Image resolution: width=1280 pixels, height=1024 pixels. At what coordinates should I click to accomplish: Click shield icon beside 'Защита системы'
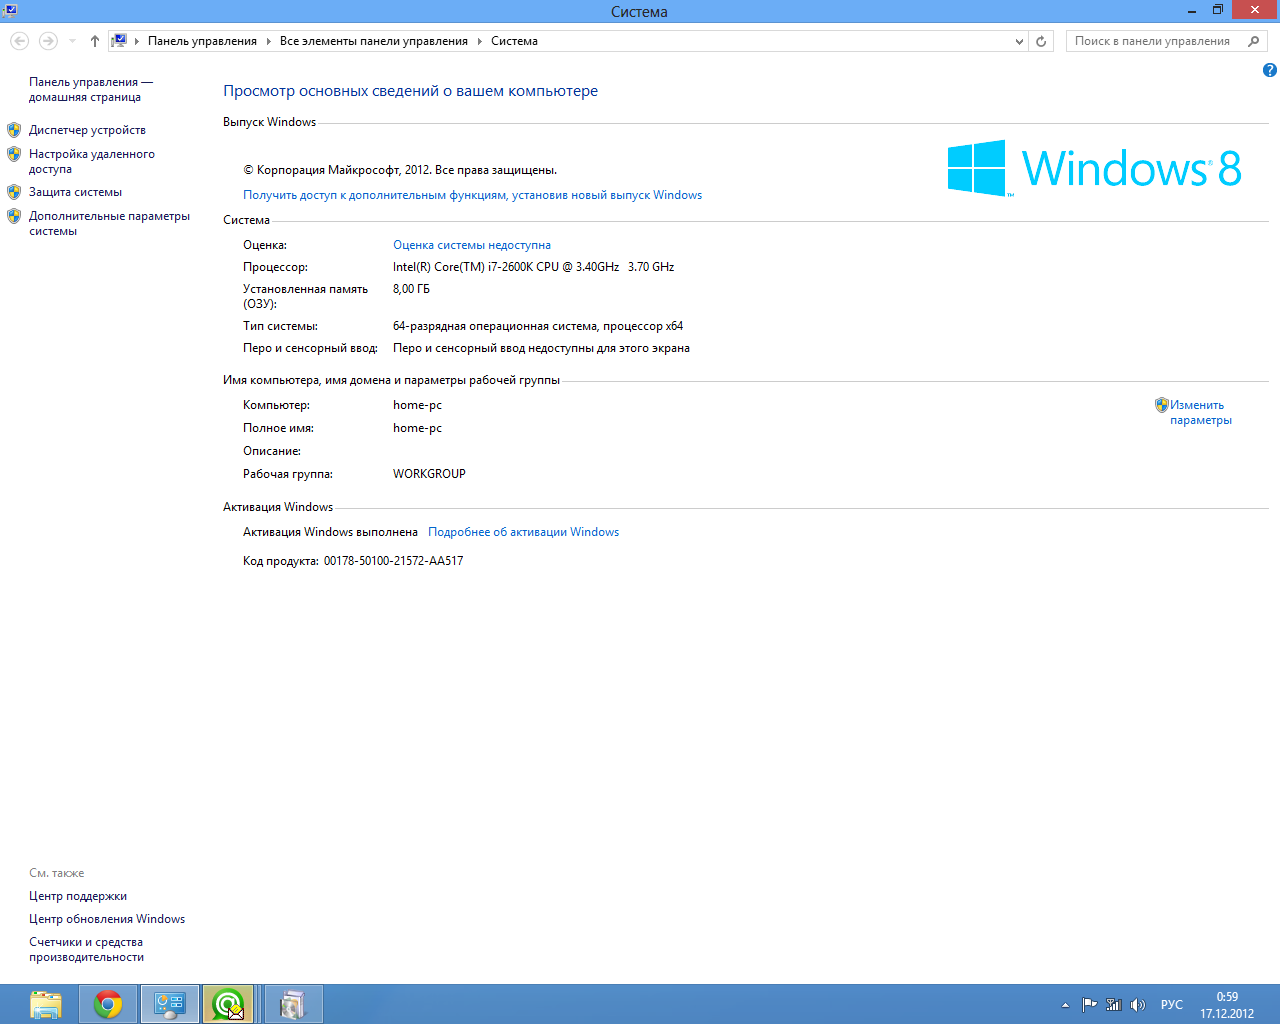pos(14,192)
